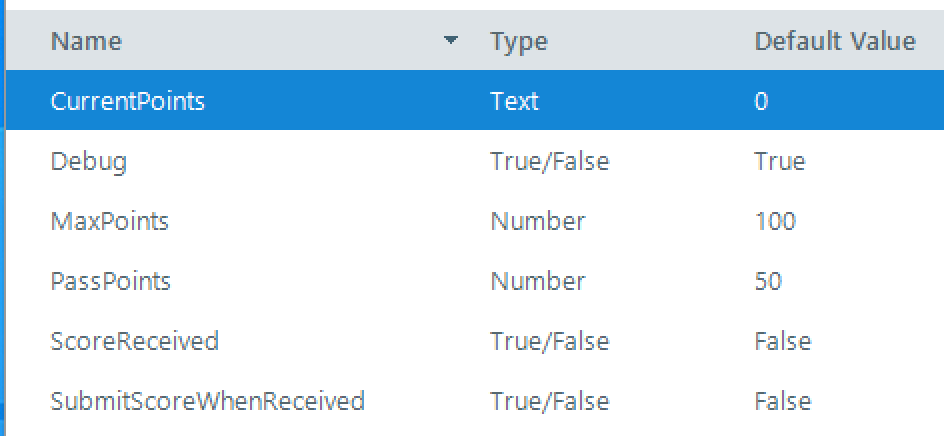
Task: Click Debug's True/False type cell
Action: click(x=550, y=161)
